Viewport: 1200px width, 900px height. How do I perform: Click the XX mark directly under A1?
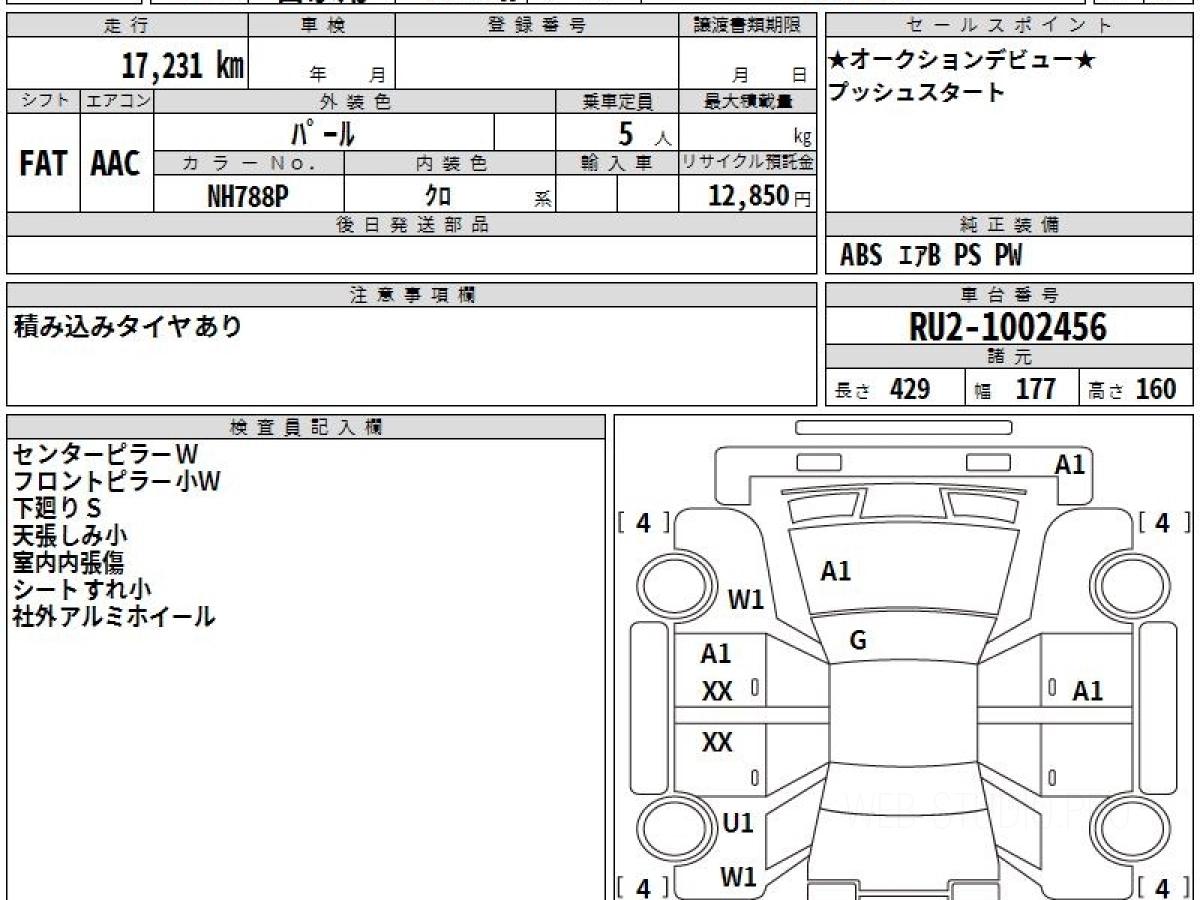(717, 691)
